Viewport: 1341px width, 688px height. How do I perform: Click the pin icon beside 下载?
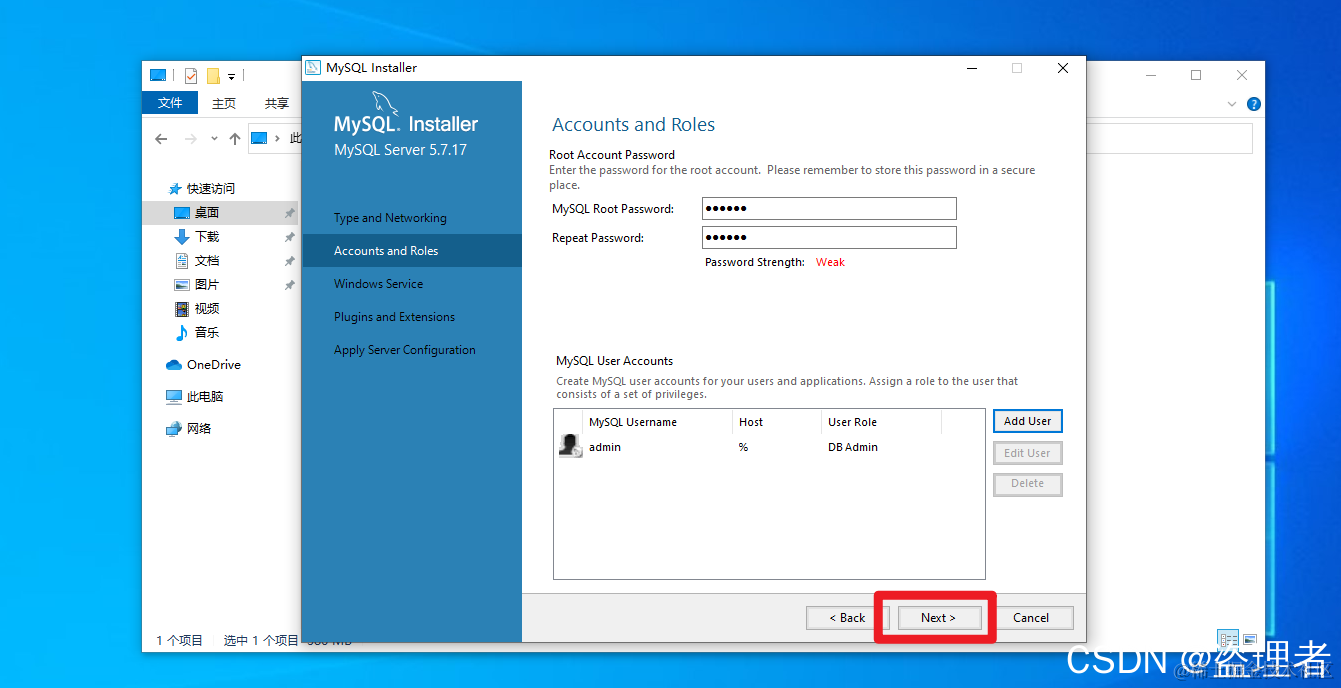point(289,237)
